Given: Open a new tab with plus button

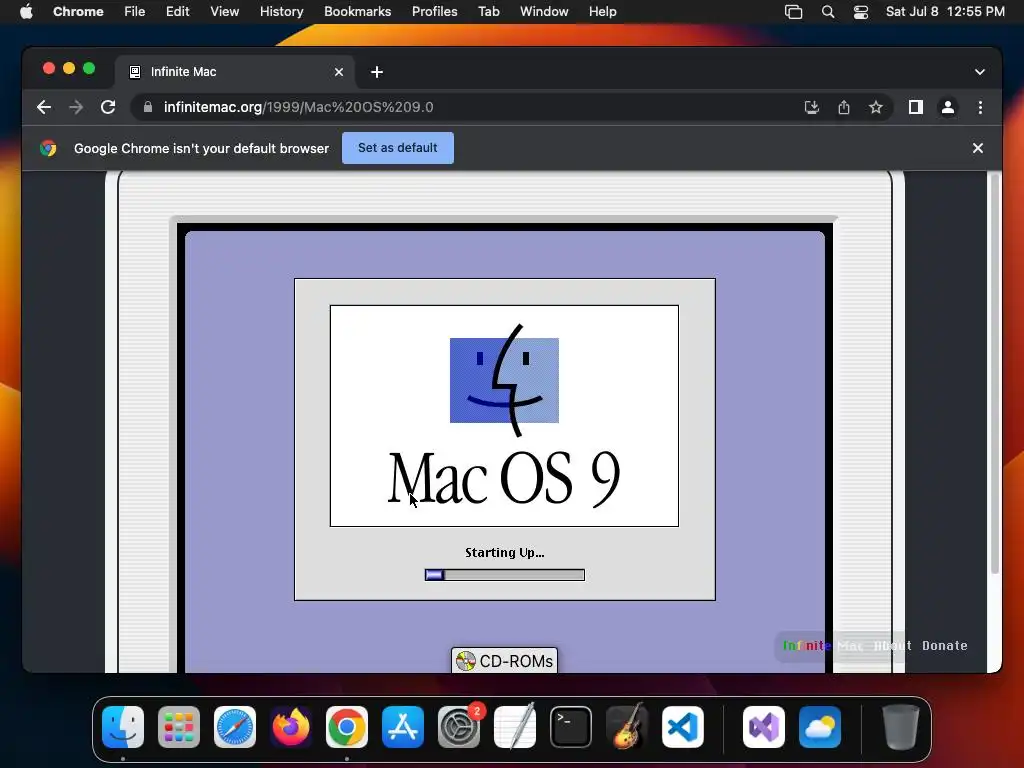Looking at the screenshot, I should [377, 72].
